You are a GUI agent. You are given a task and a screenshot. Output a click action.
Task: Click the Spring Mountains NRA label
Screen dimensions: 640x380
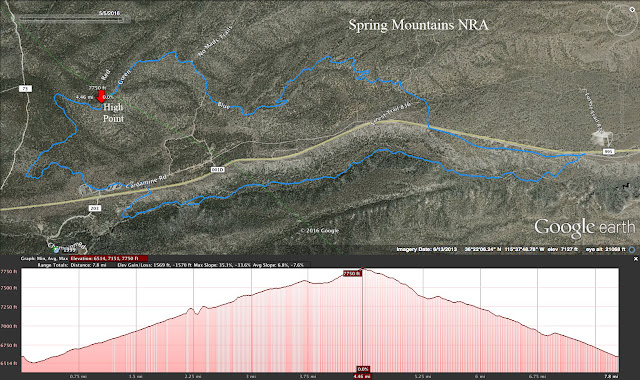418,25
